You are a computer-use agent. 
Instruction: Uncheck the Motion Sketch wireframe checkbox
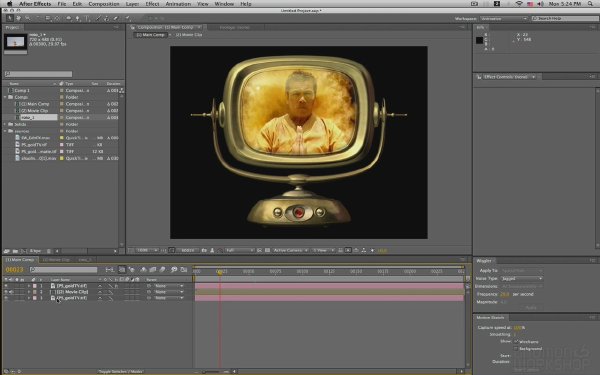[x=516, y=341]
